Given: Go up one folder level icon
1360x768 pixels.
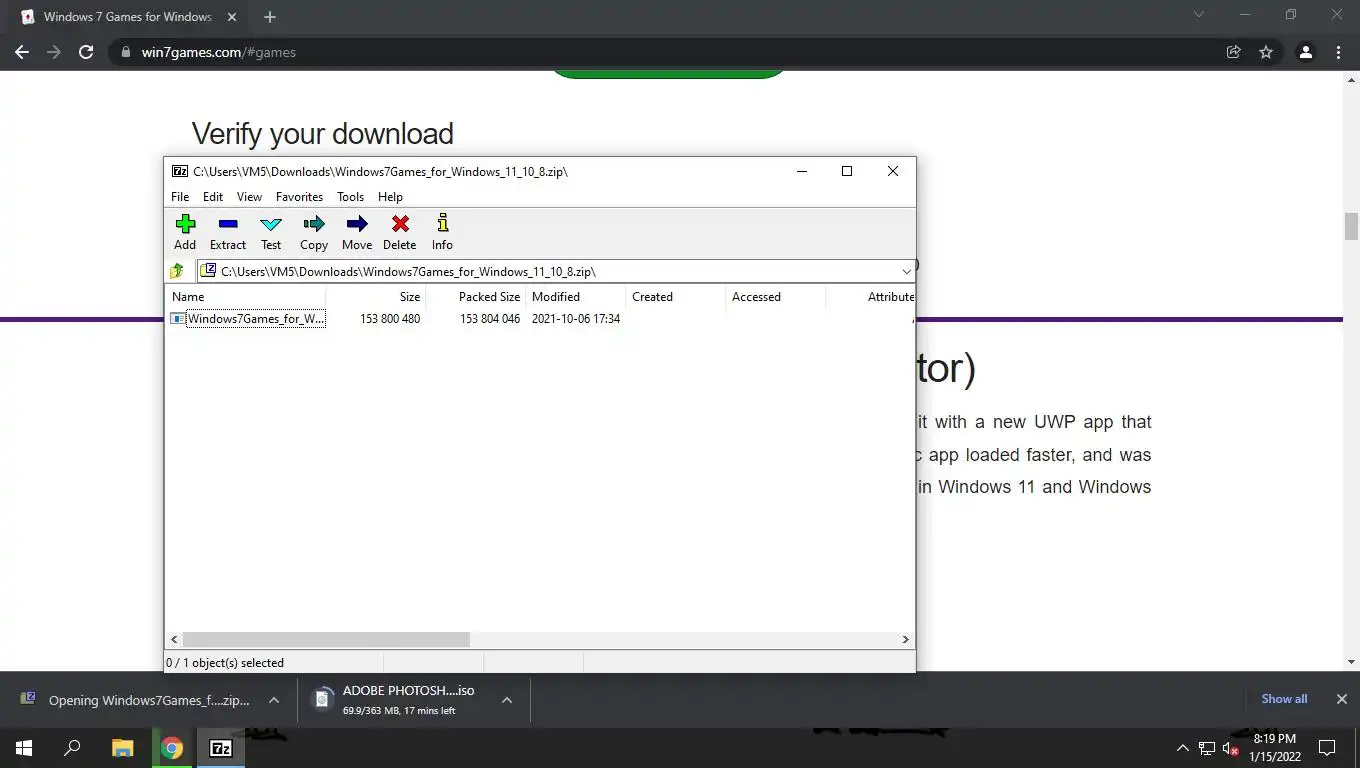Looking at the screenshot, I should click(x=178, y=271).
